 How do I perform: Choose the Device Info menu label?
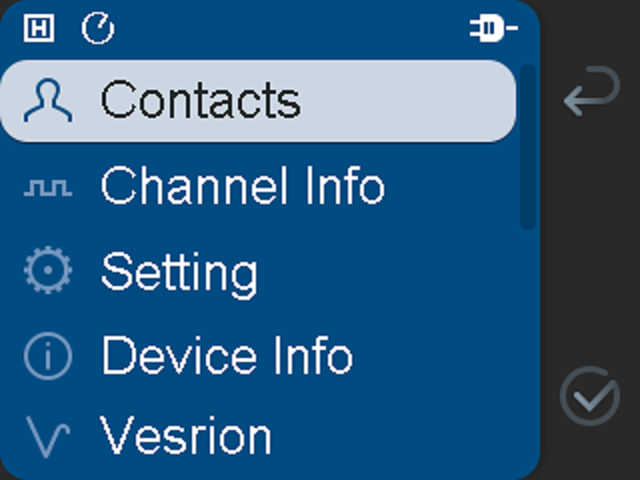[227, 356]
